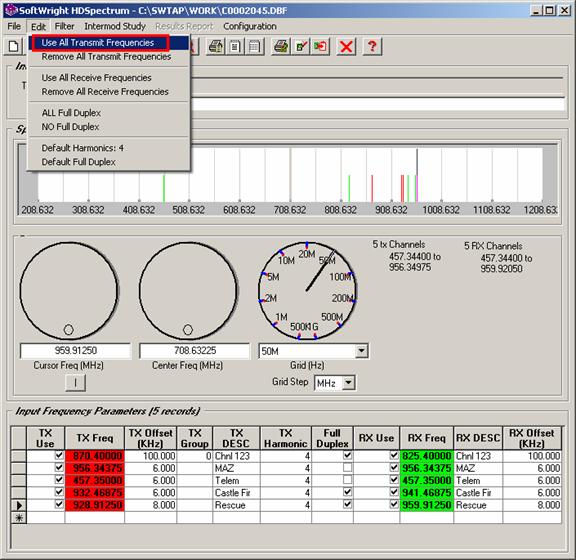Viewport: 576px width, 560px height.
Task: Click the green RX Freq cell 941.46875
Action: (426, 493)
